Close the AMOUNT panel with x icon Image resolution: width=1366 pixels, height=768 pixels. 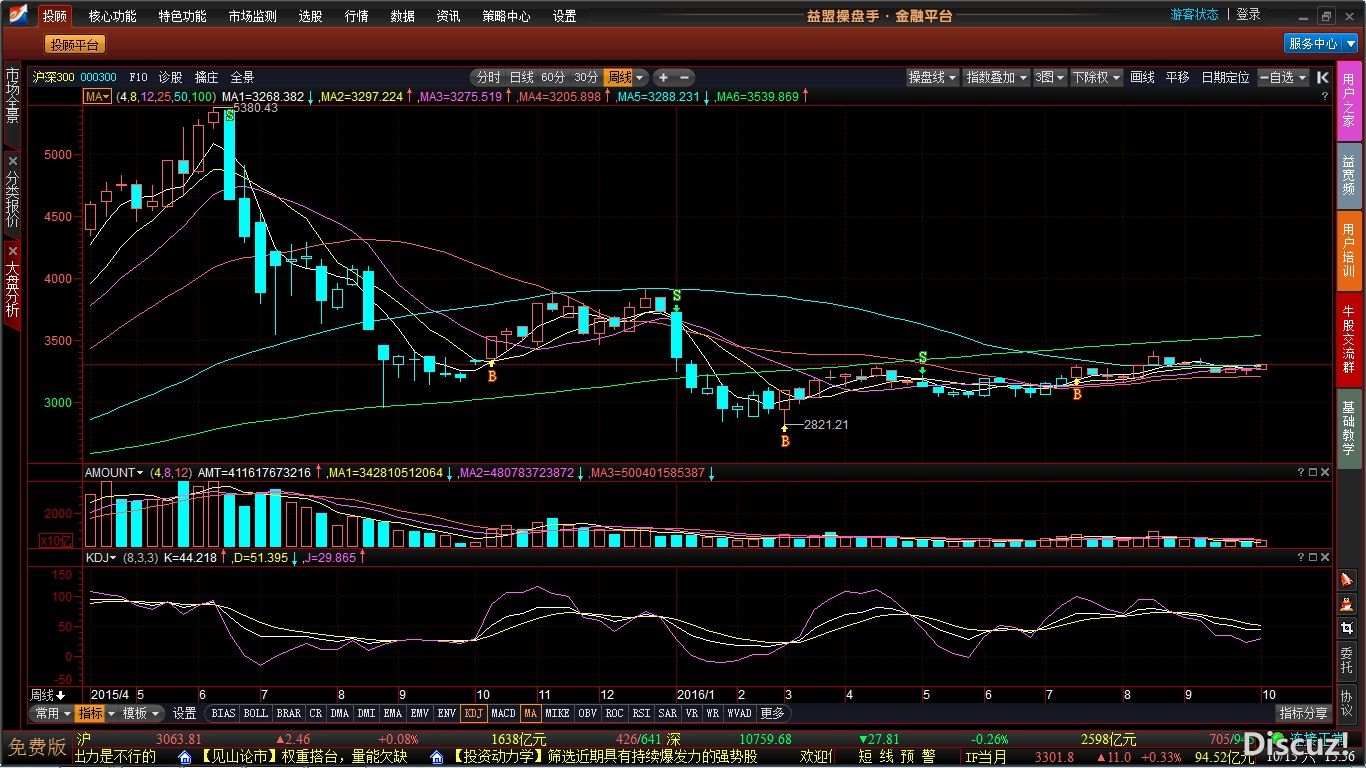click(x=1325, y=472)
